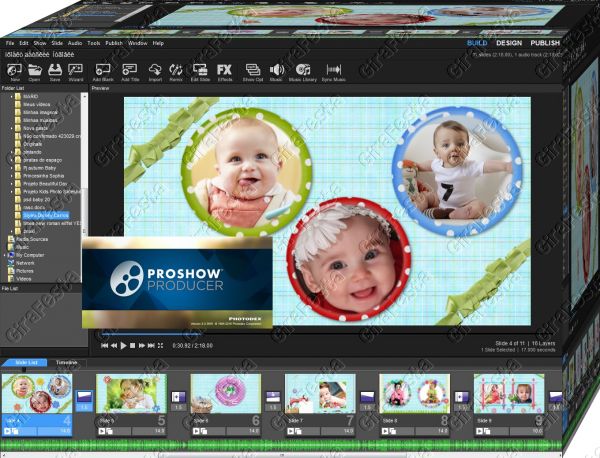The image size is (600, 458).
Task: Jump to the start of the preview
Action: pos(104,346)
